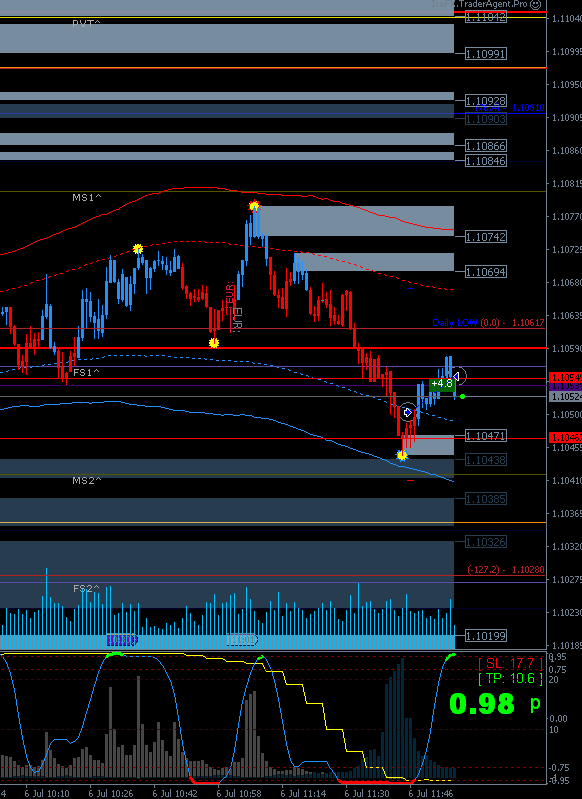582x799 pixels.
Task: Click the red 1.1054 price axis marker
Action: pos(566,378)
